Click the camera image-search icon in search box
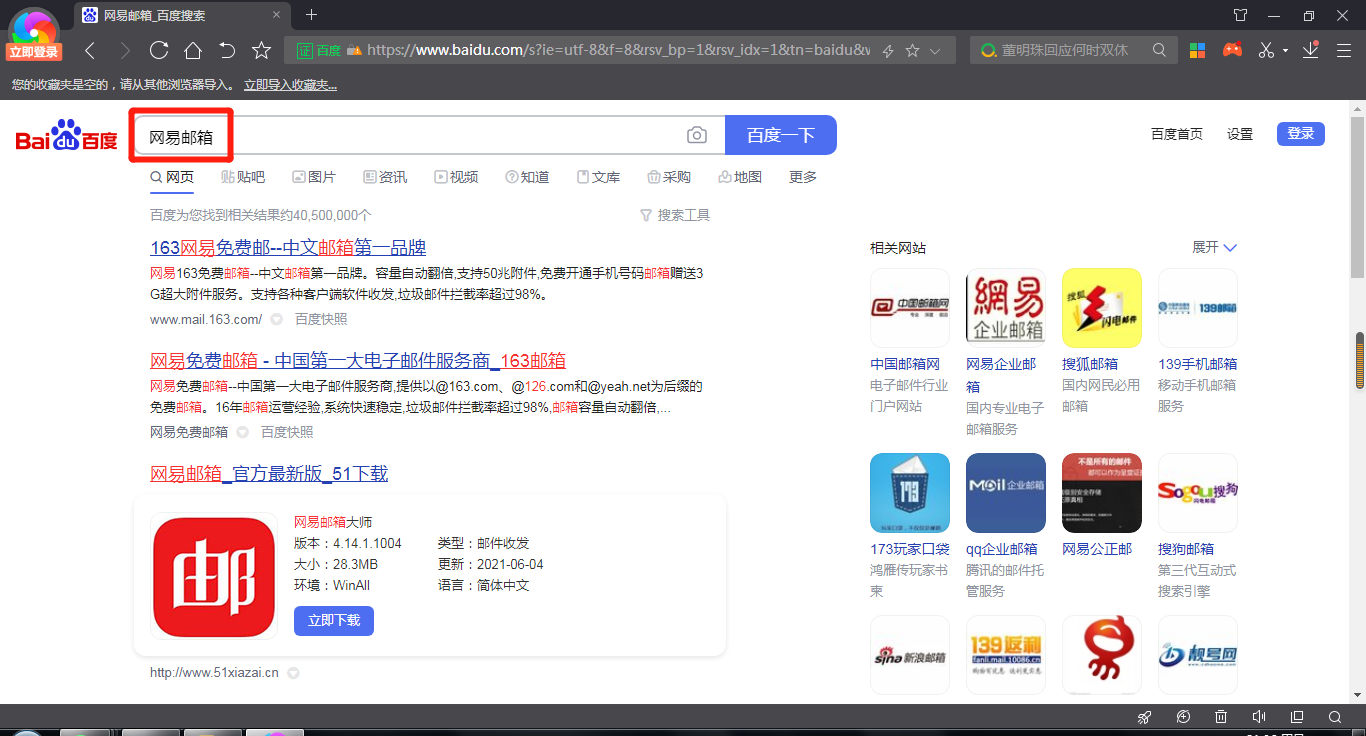Viewport: 1366px width, 736px height. [697, 136]
